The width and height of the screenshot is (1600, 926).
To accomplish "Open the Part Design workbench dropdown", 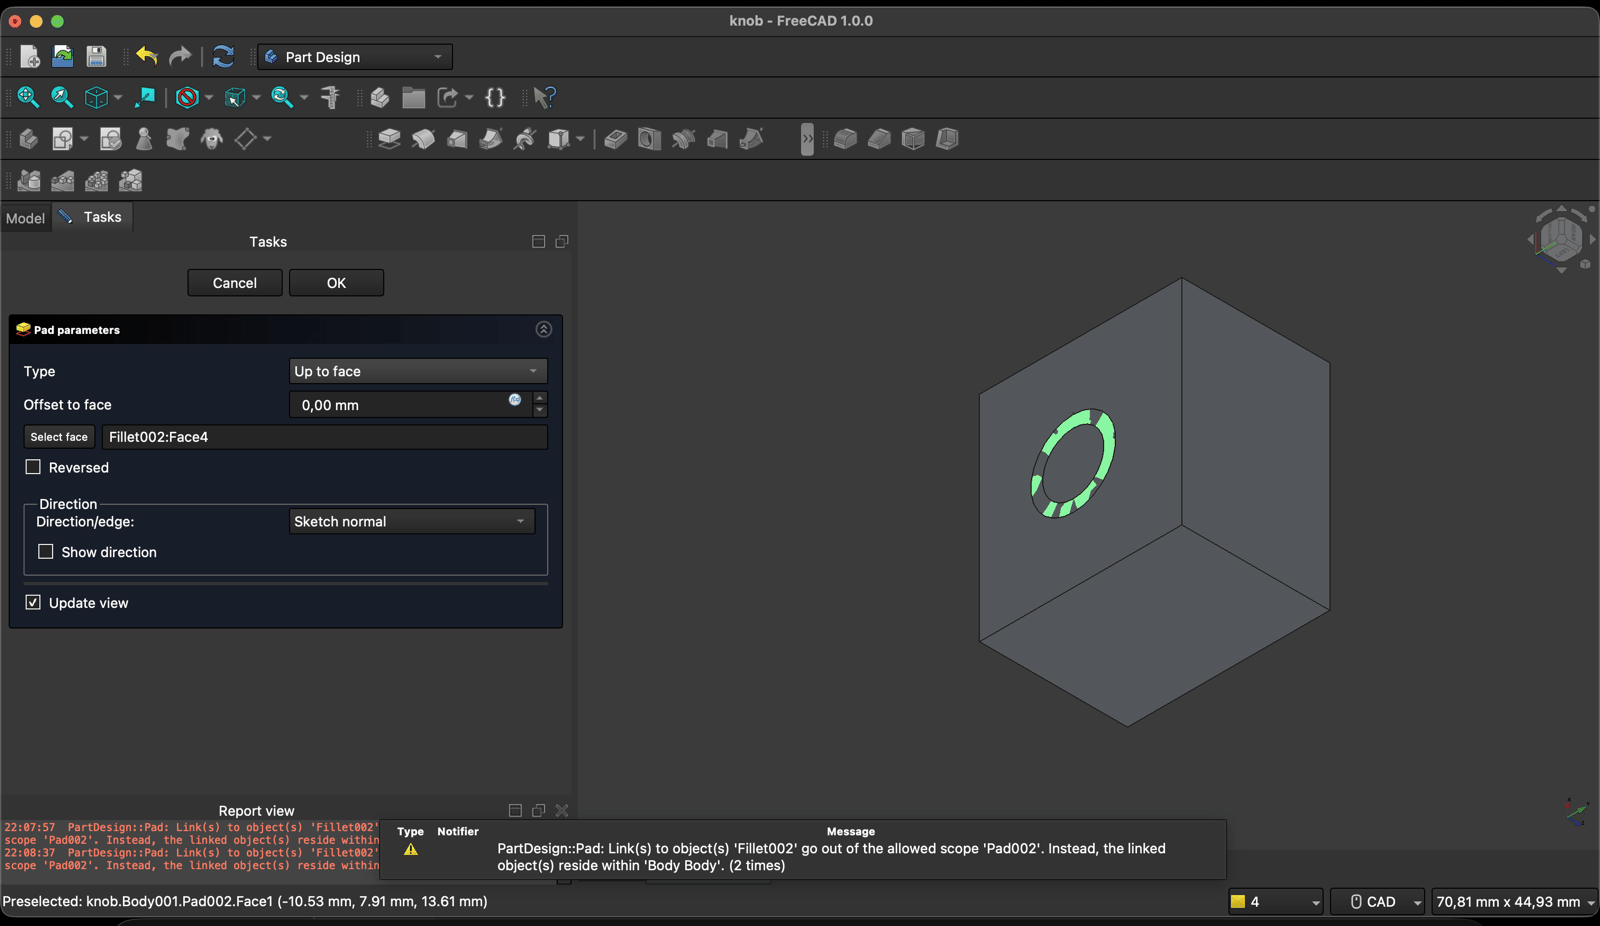I will pos(355,57).
